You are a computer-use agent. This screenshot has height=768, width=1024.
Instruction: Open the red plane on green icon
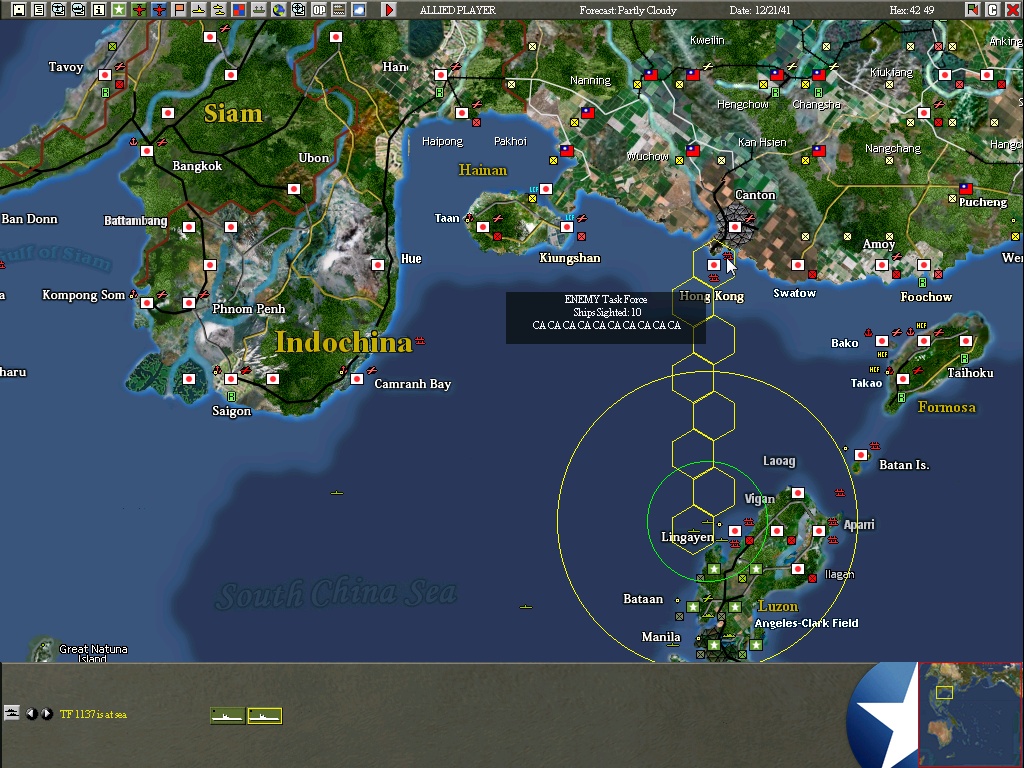(139, 10)
